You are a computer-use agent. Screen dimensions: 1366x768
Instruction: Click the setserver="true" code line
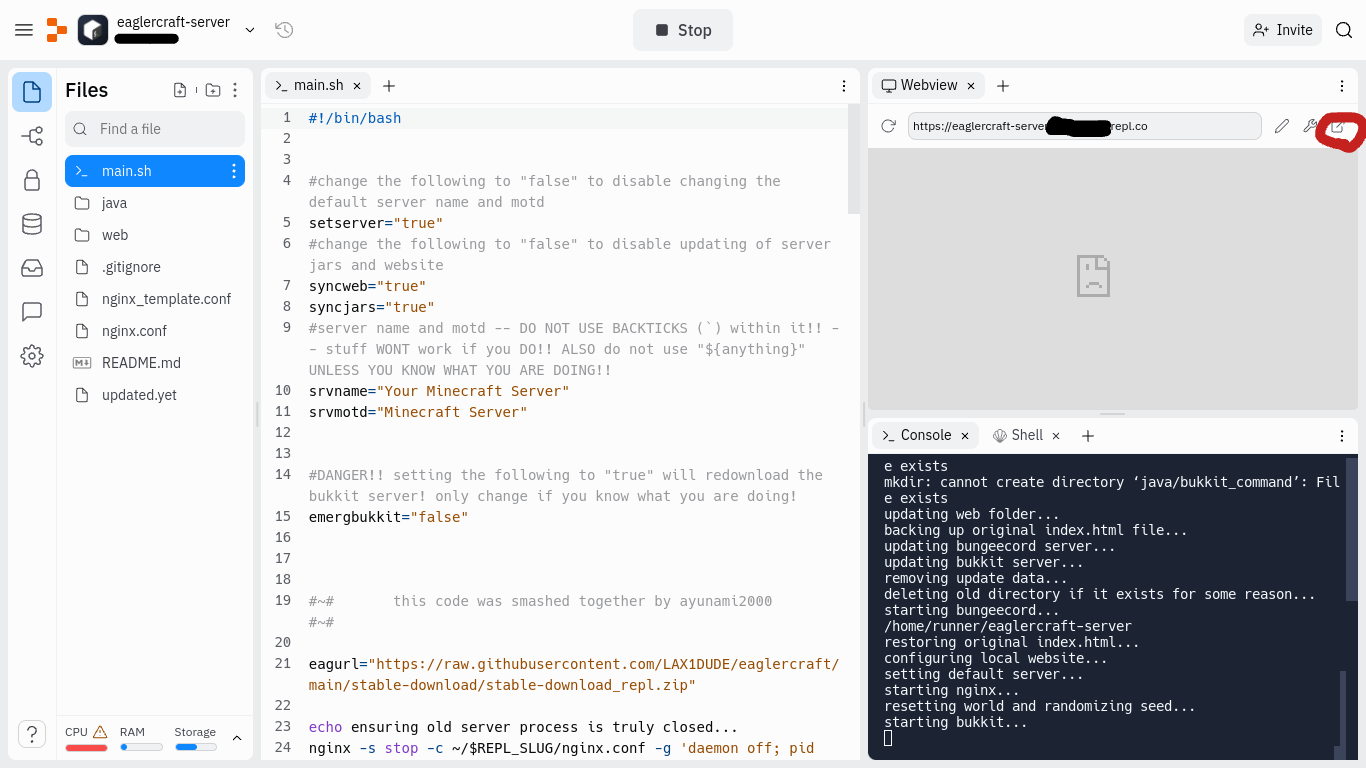pyautogui.click(x=375, y=223)
